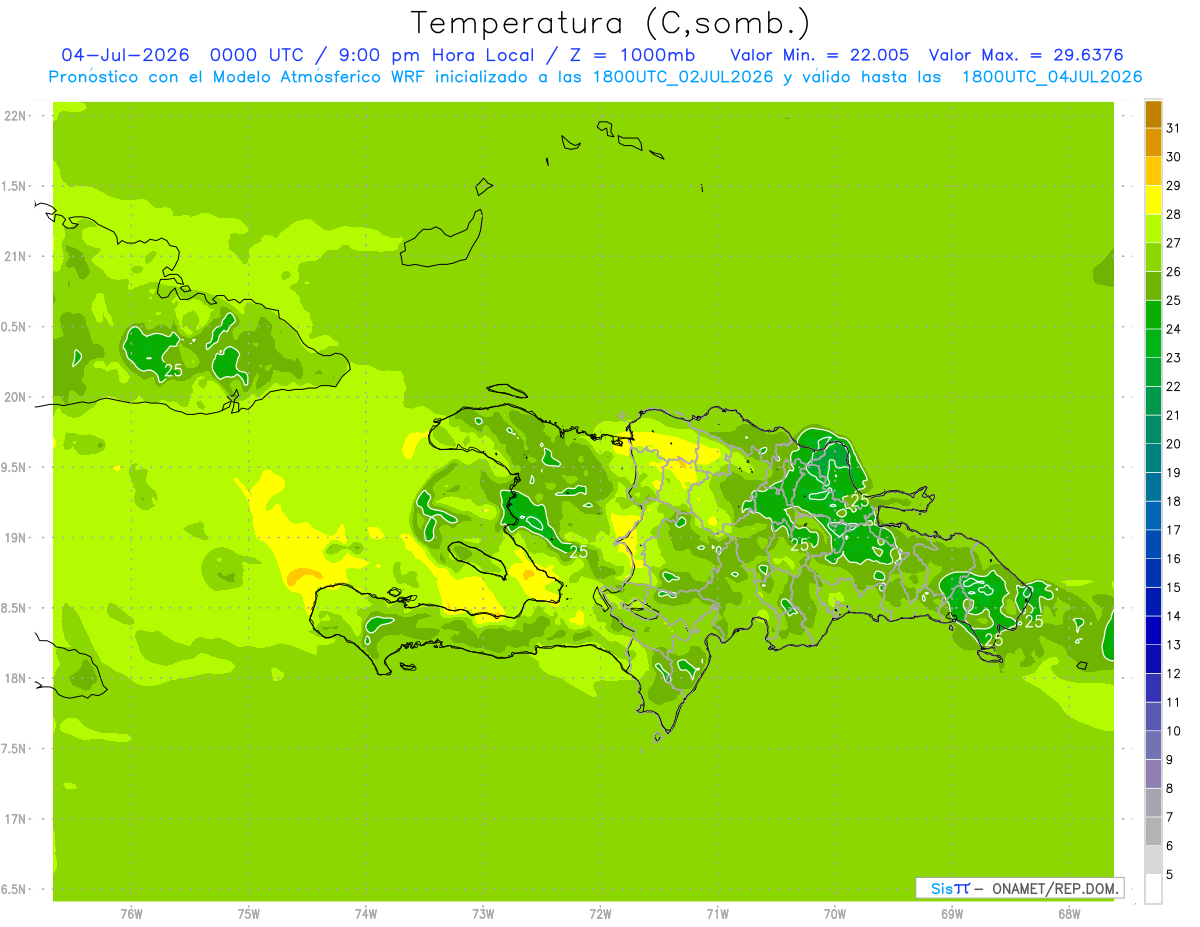Click longitude label "73W"

pos(483,913)
